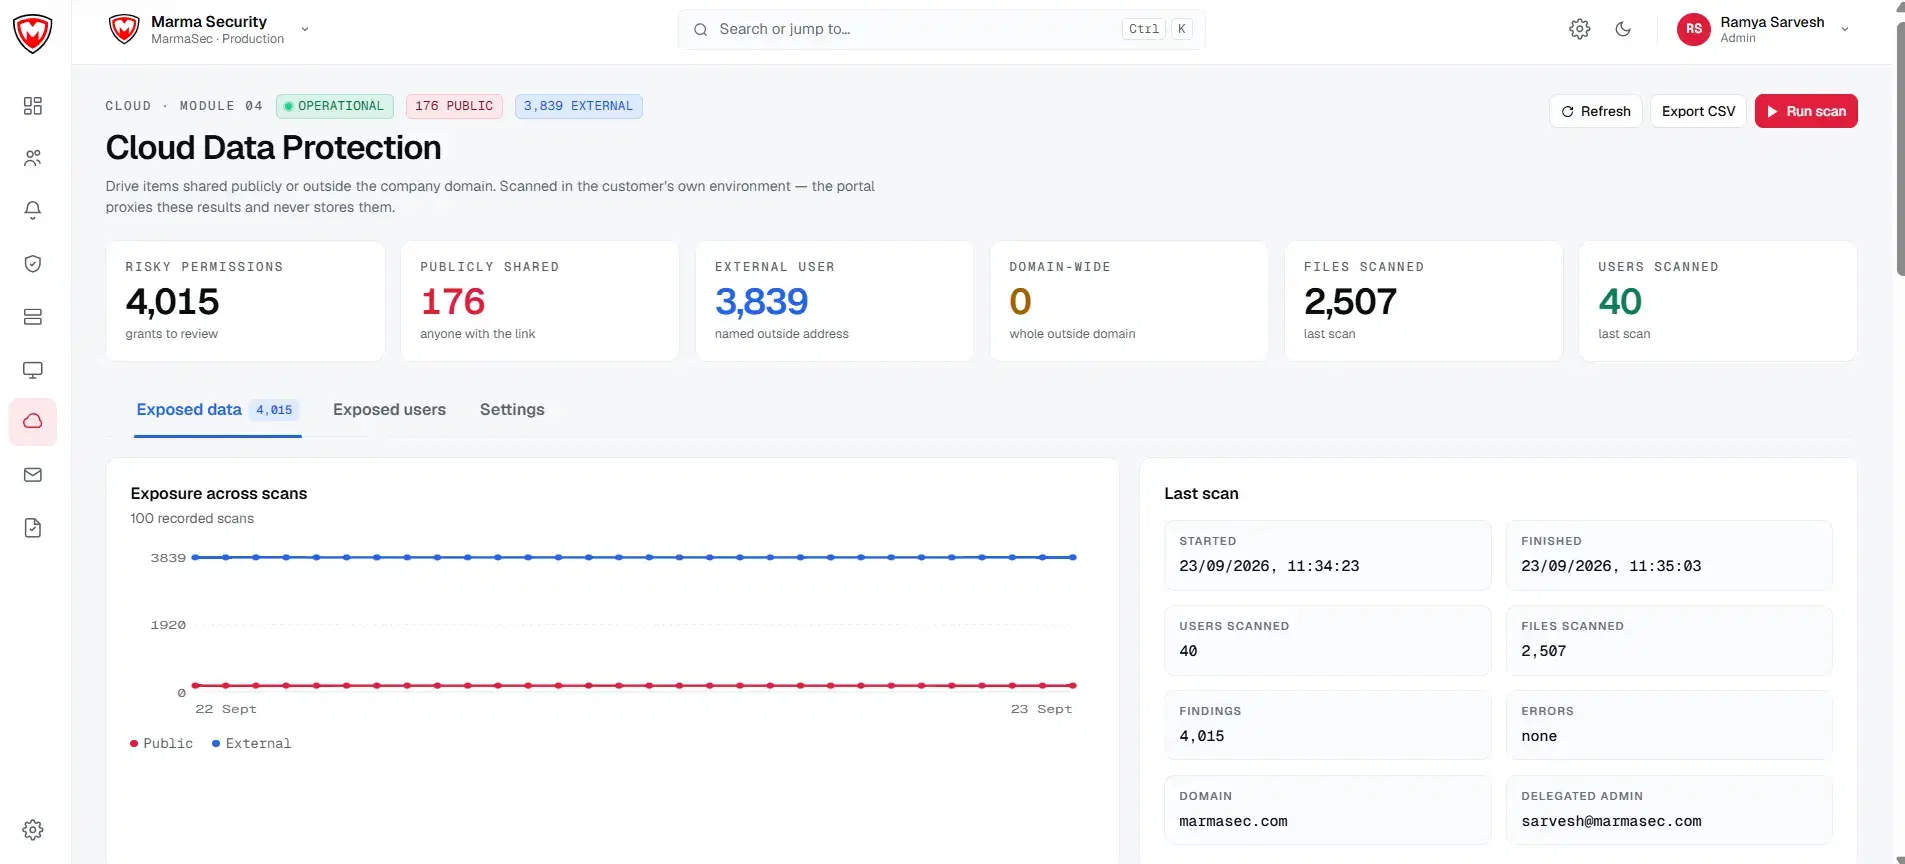Open the dashboard grid icon in sidebar
Viewport: 1905px width, 864px height.
point(33,106)
